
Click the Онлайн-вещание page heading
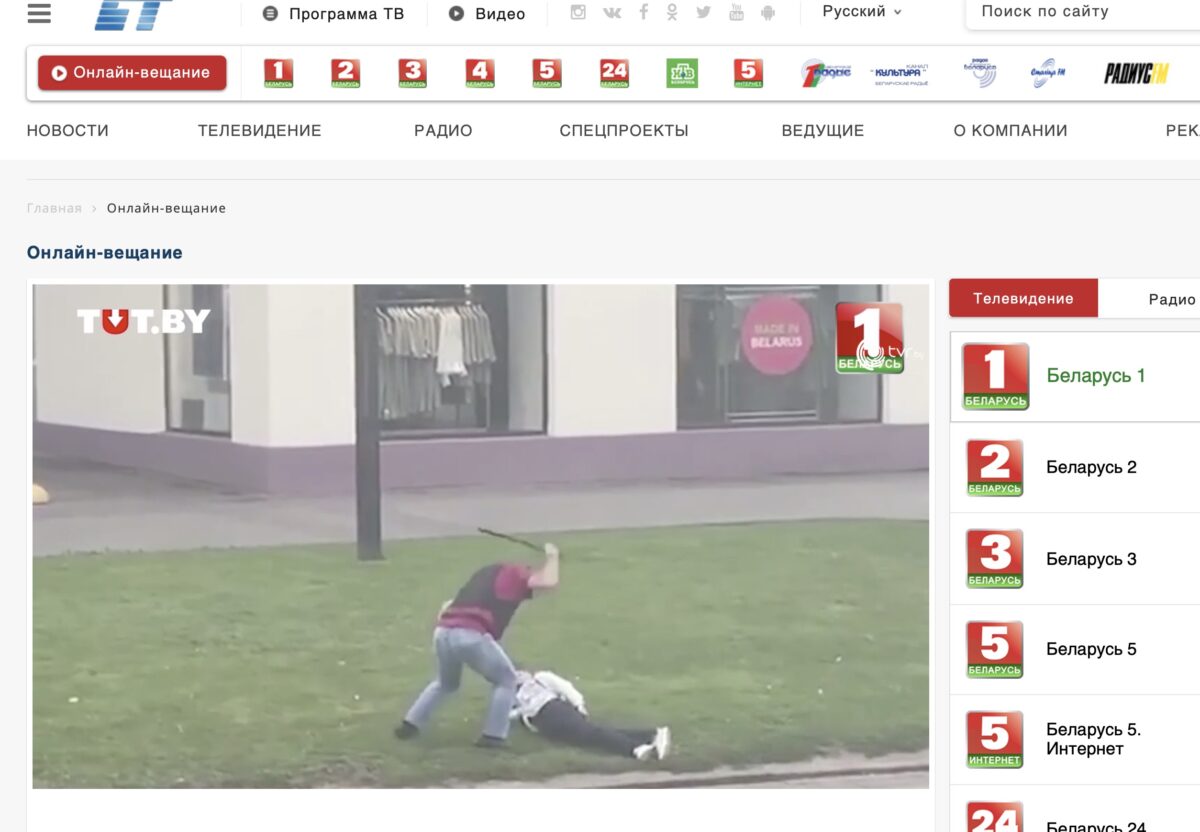(x=105, y=253)
